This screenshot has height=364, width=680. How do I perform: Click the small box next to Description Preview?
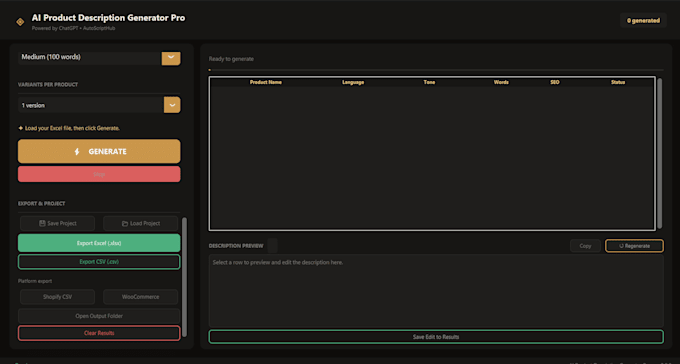272,246
